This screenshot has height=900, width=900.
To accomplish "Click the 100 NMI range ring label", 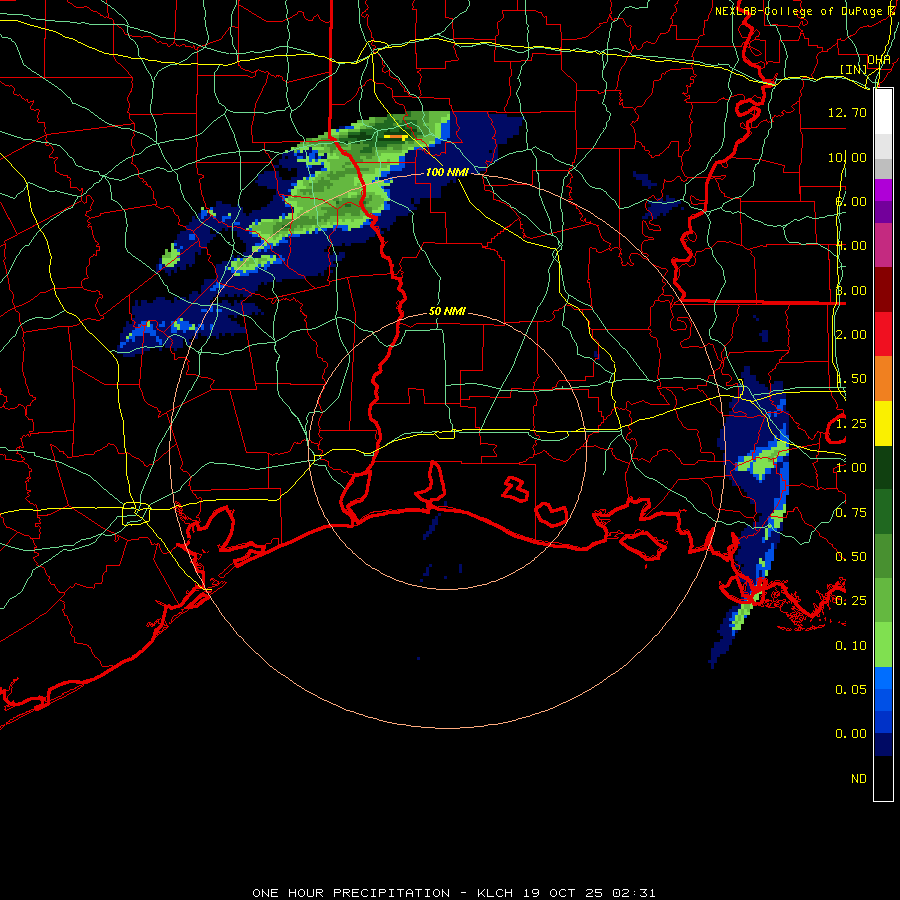I will (447, 172).
